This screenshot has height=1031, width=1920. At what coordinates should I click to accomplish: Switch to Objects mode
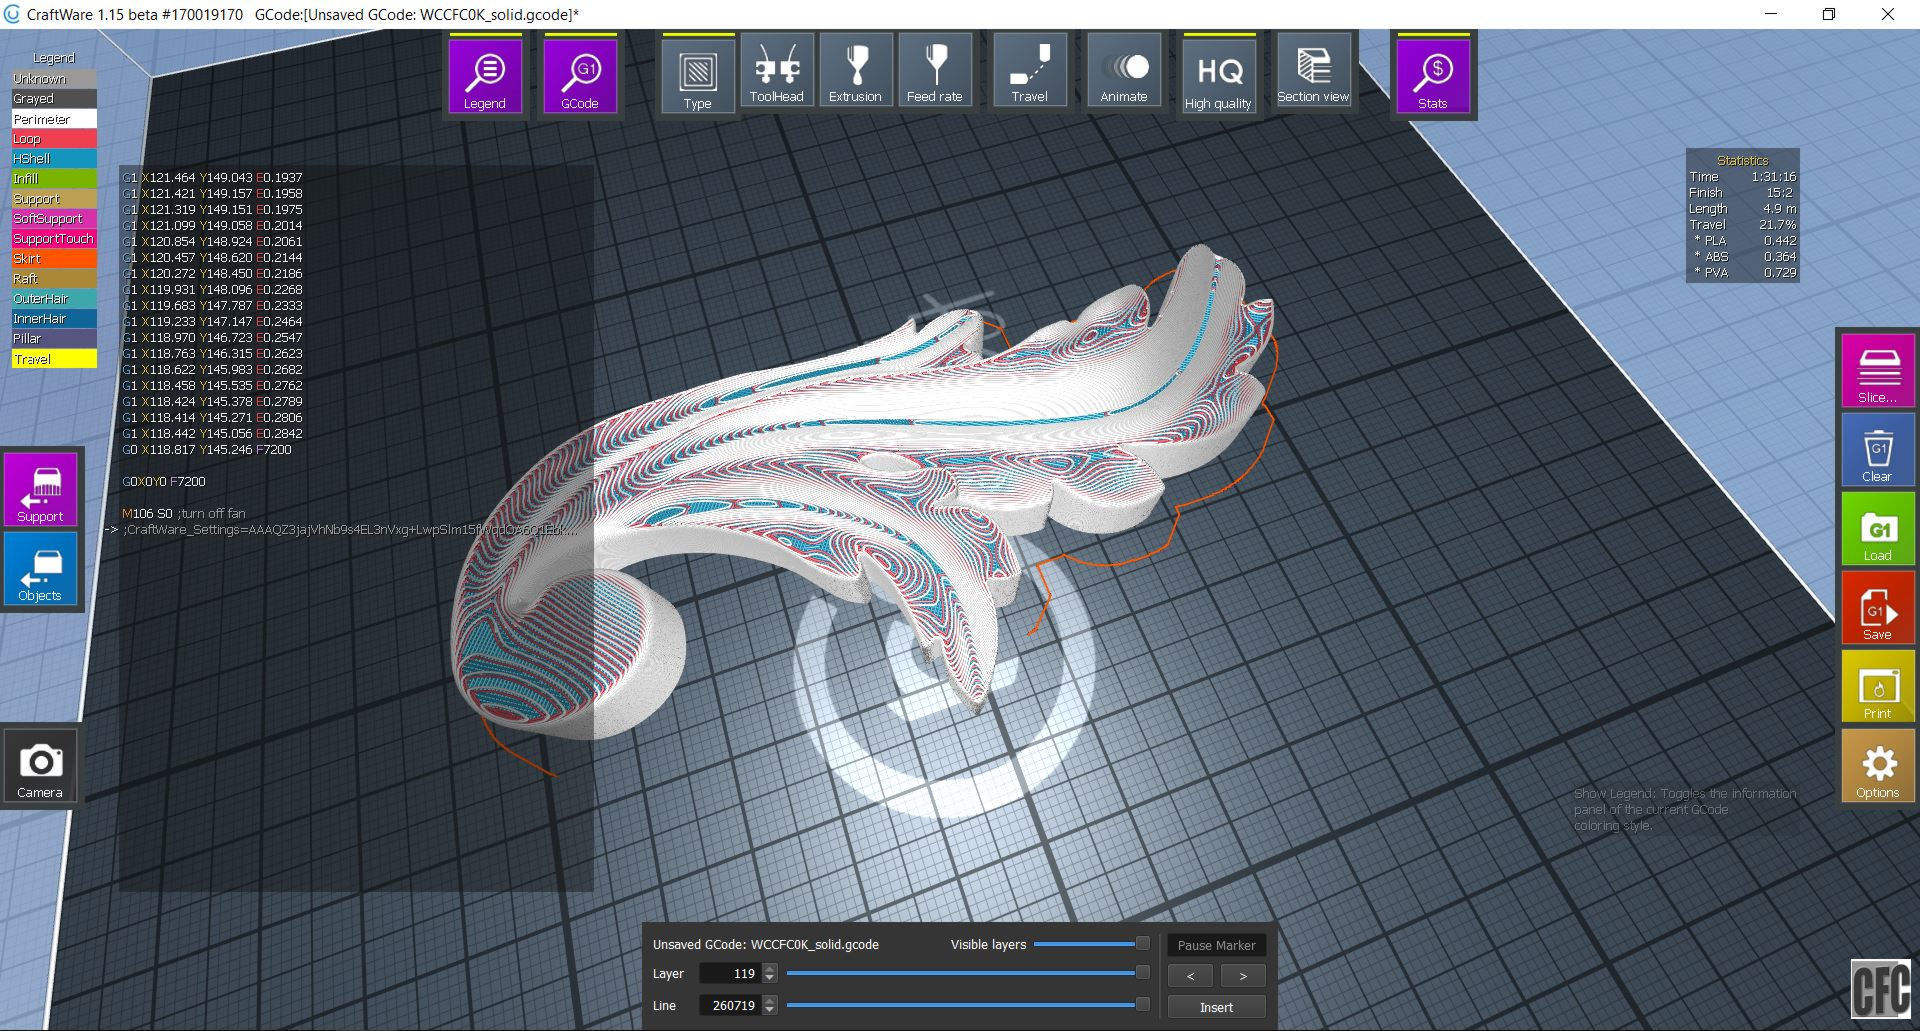click(40, 569)
